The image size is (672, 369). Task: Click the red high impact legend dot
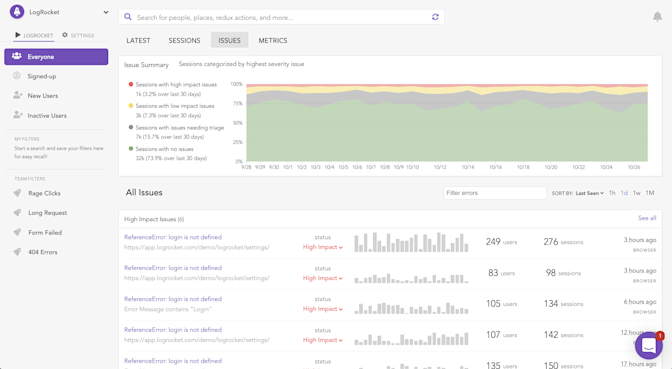coord(131,84)
